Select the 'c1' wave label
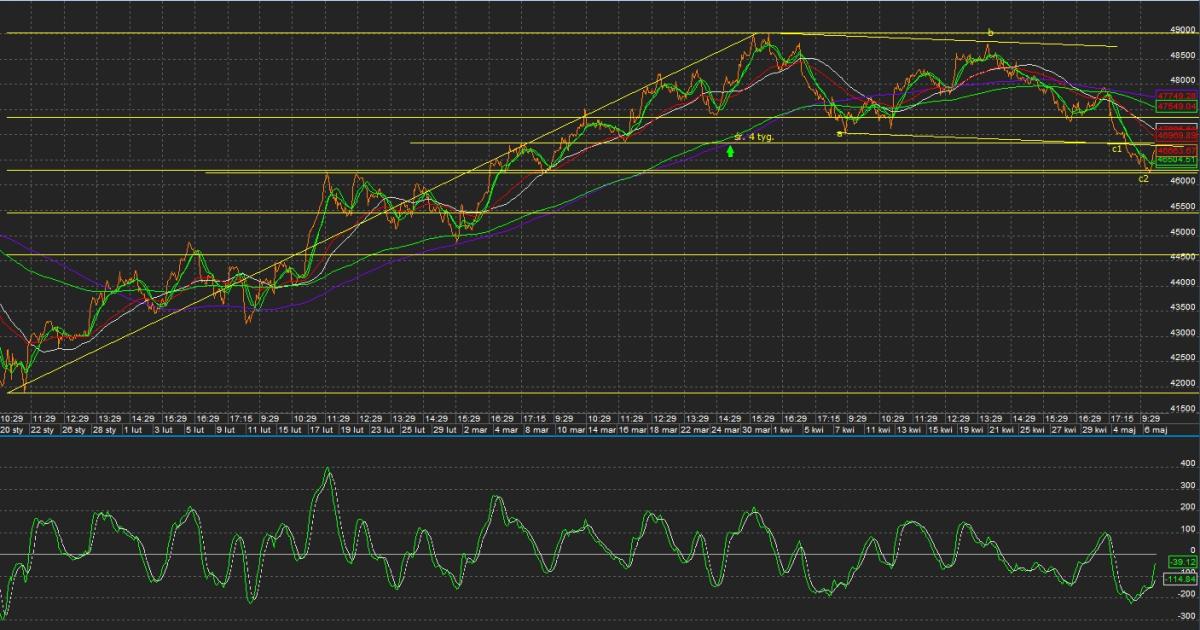This screenshot has height=630, width=1200. (1116, 149)
